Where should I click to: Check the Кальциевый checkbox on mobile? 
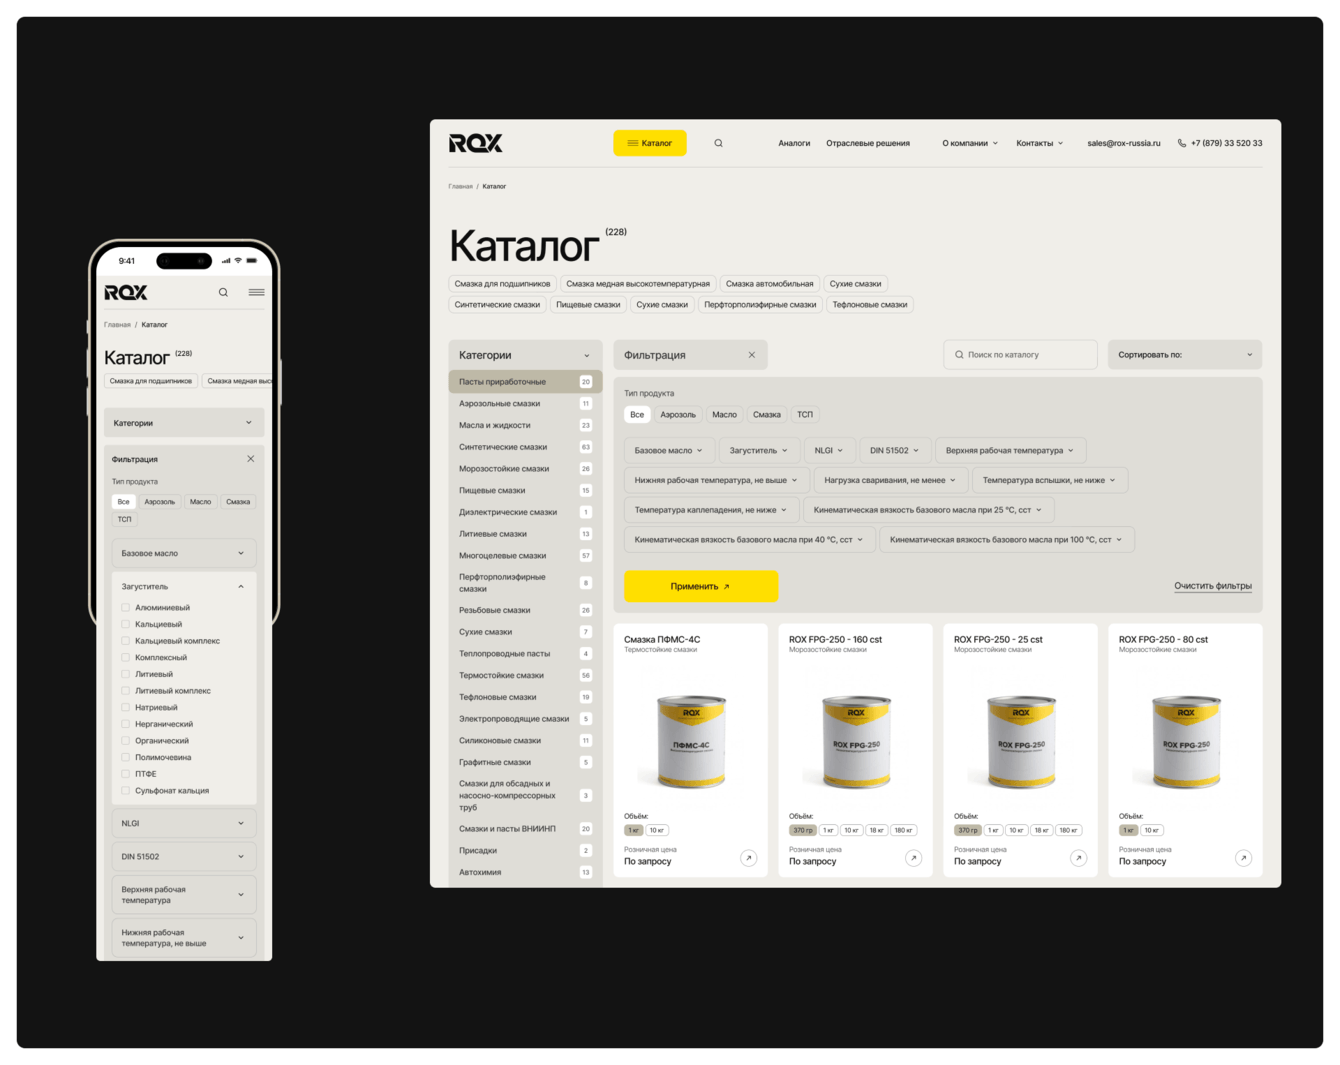[x=126, y=624]
